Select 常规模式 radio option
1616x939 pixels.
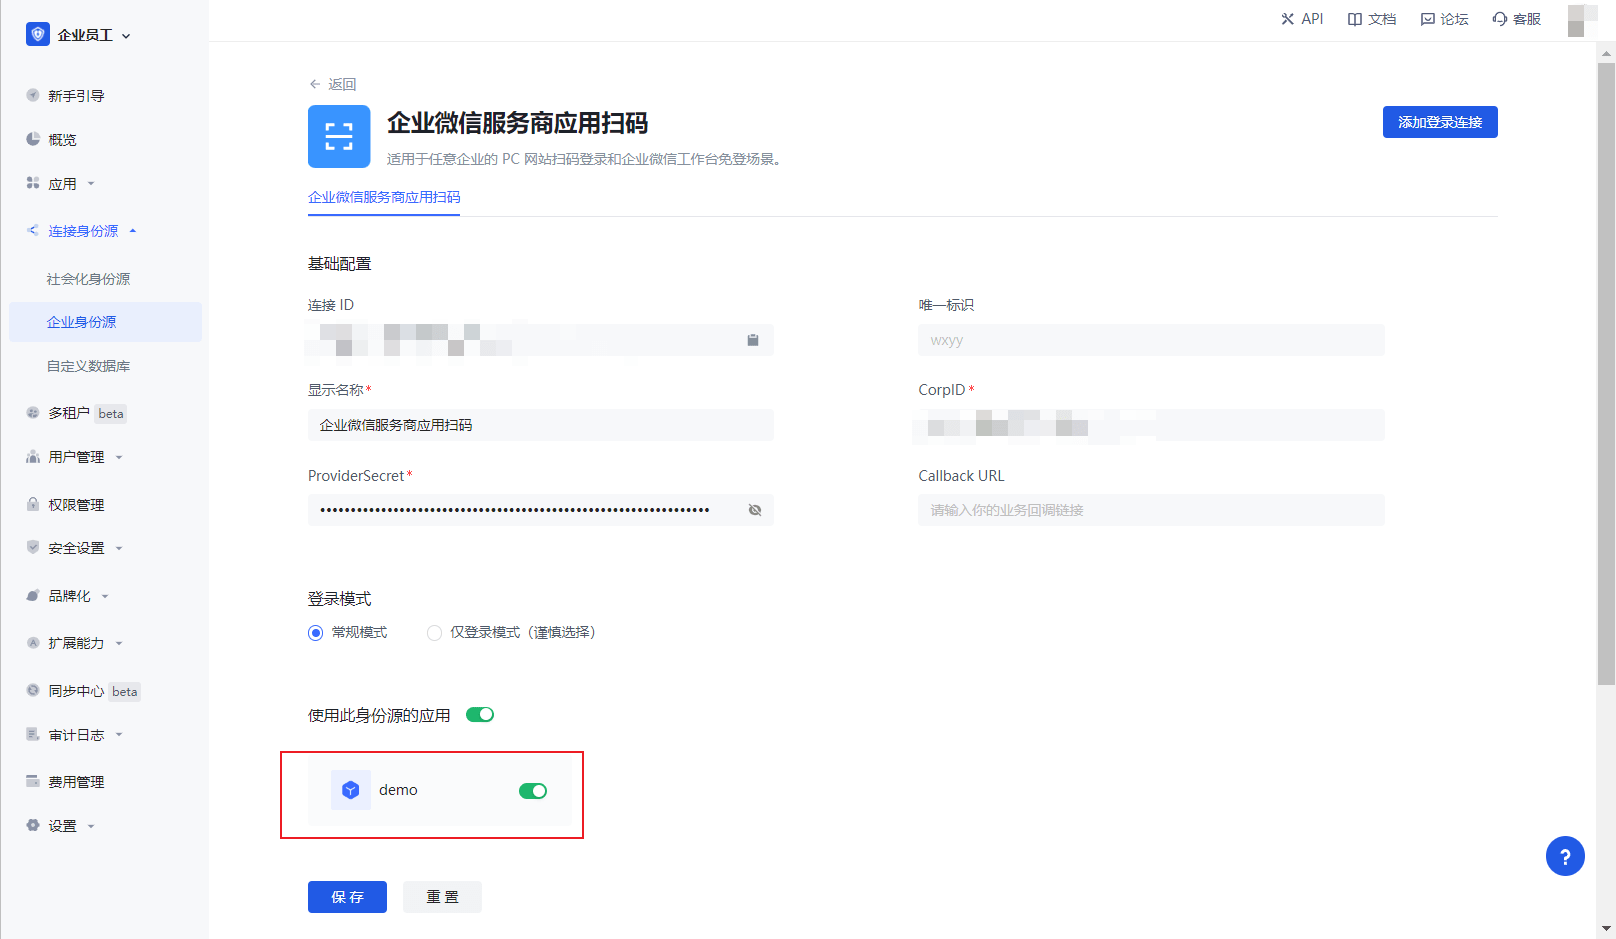[316, 633]
